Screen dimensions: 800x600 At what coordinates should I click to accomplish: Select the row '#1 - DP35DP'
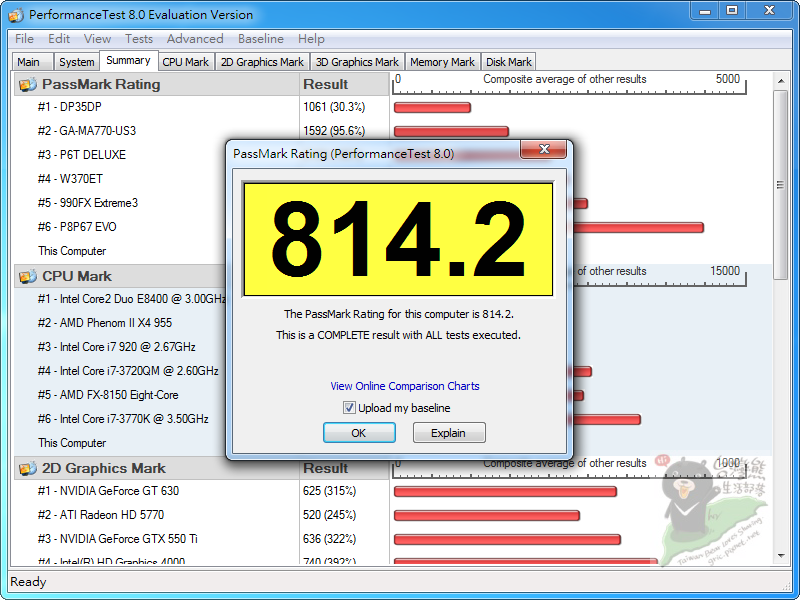click(69, 107)
